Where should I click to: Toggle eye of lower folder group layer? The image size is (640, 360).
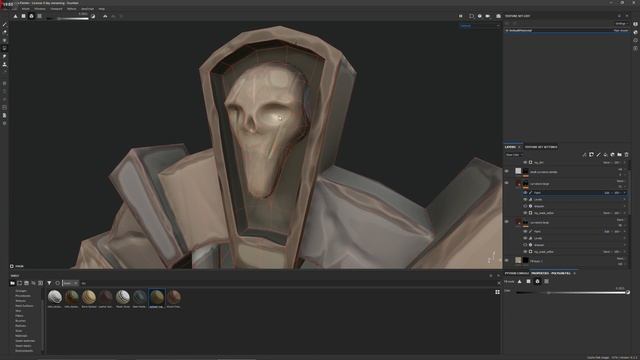click(x=507, y=222)
